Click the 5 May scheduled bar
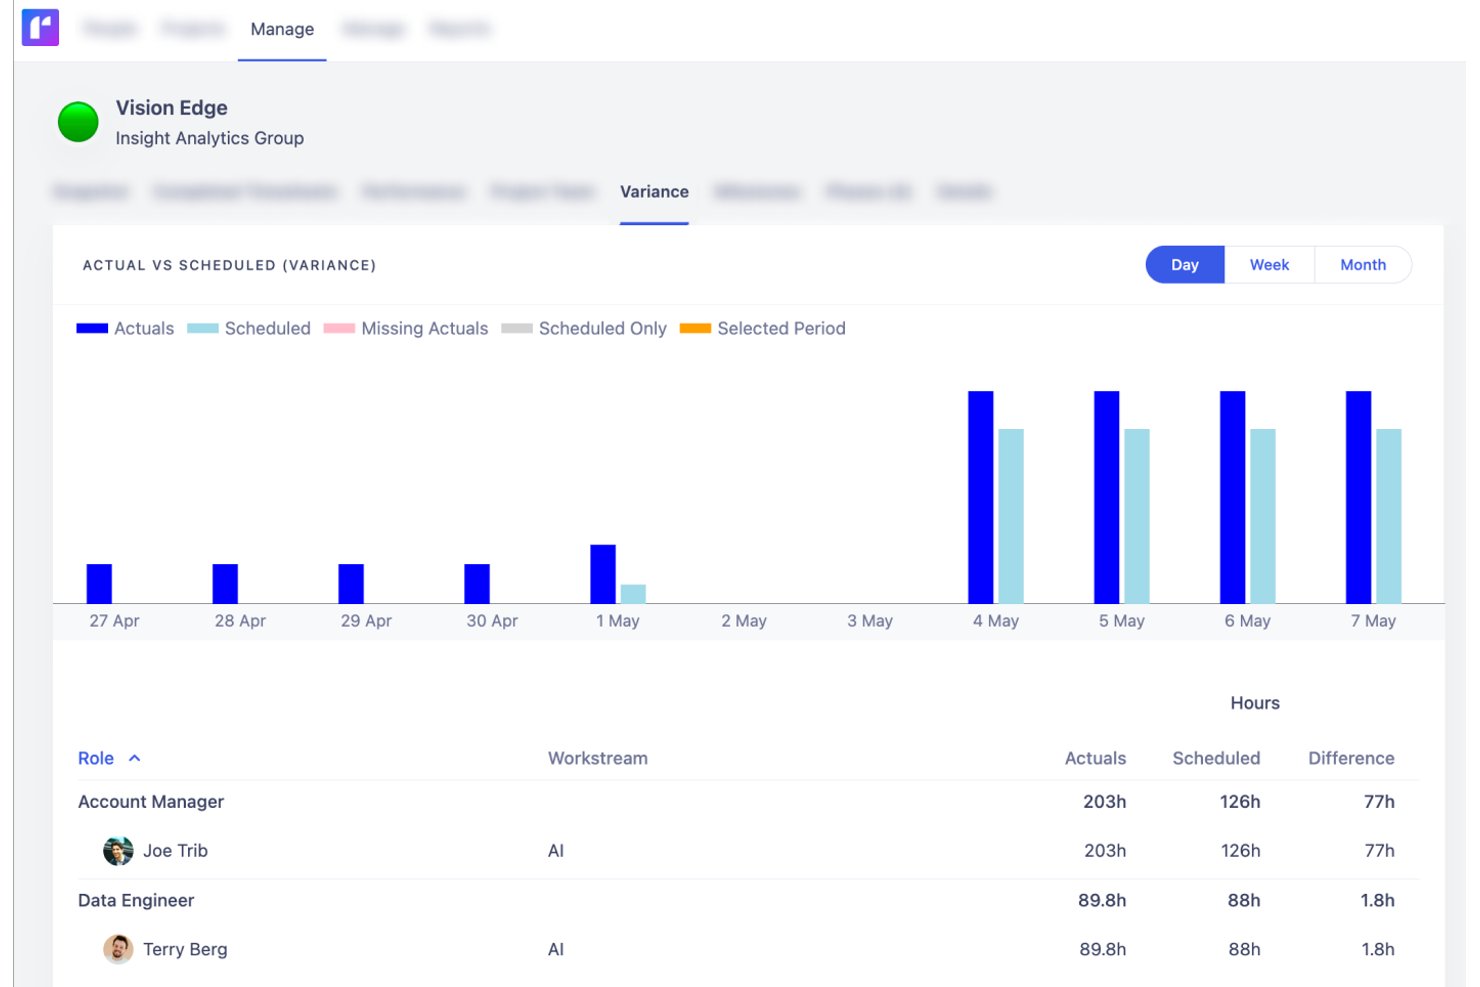Image resolution: width=1480 pixels, height=987 pixels. coord(1137,516)
